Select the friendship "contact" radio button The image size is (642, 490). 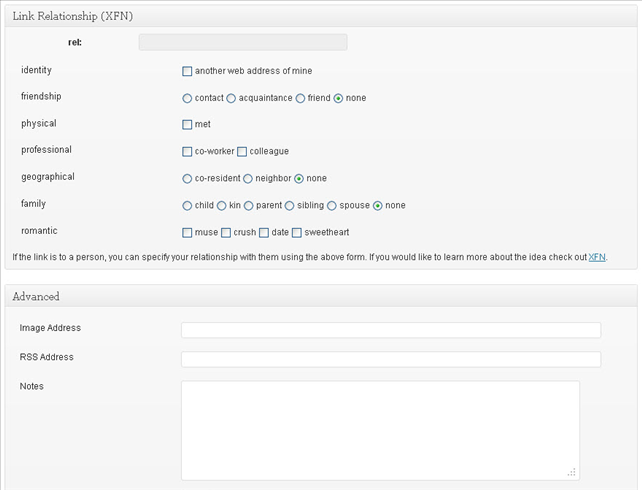tap(187, 98)
